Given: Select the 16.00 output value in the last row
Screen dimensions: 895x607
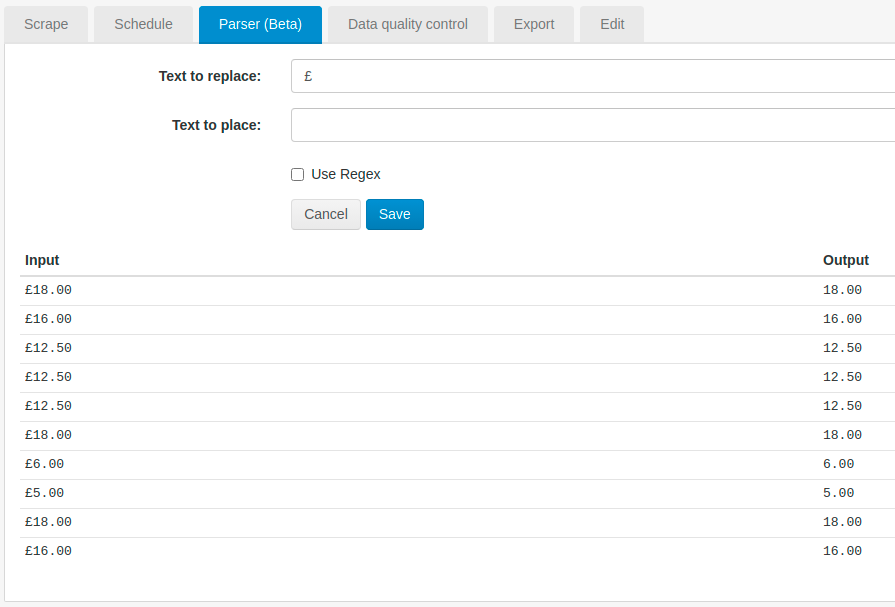Looking at the screenshot, I should [843, 550].
